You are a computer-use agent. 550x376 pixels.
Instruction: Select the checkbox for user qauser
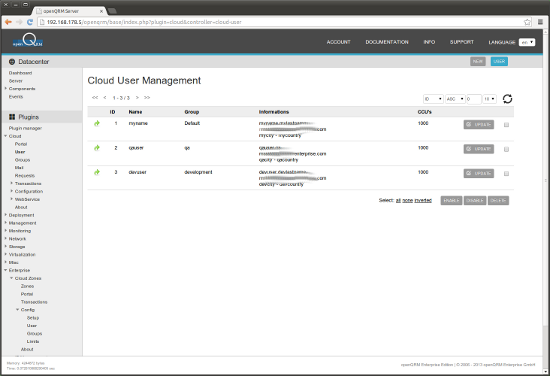tap(506, 149)
